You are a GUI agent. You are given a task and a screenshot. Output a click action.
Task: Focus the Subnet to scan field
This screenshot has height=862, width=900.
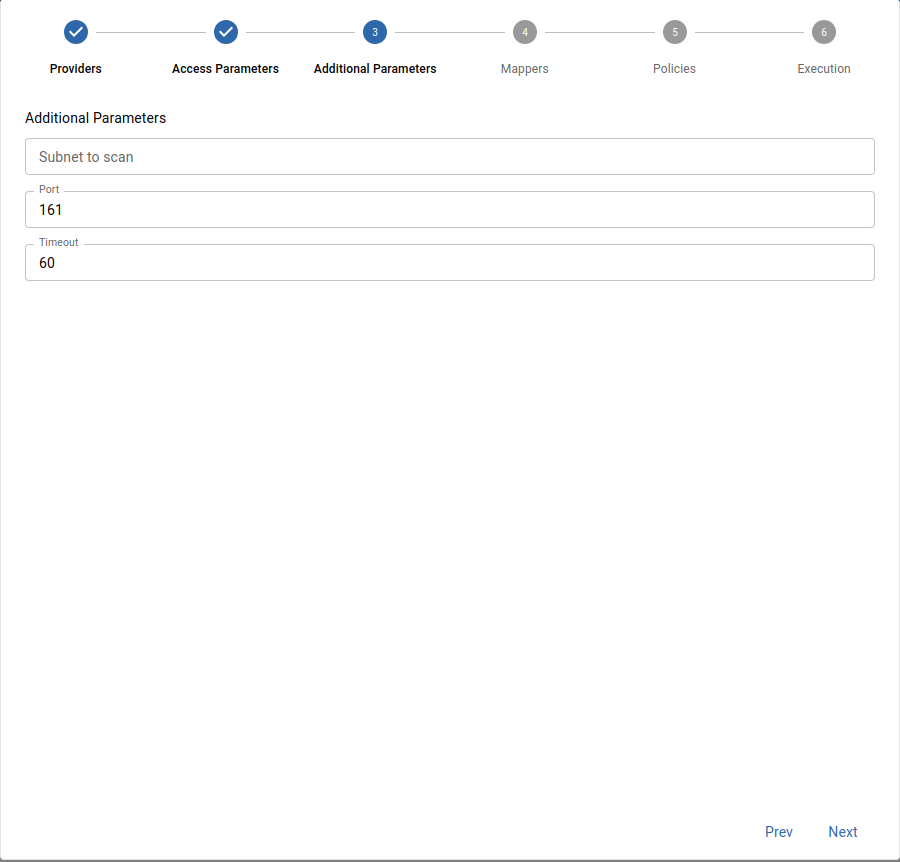coord(450,157)
